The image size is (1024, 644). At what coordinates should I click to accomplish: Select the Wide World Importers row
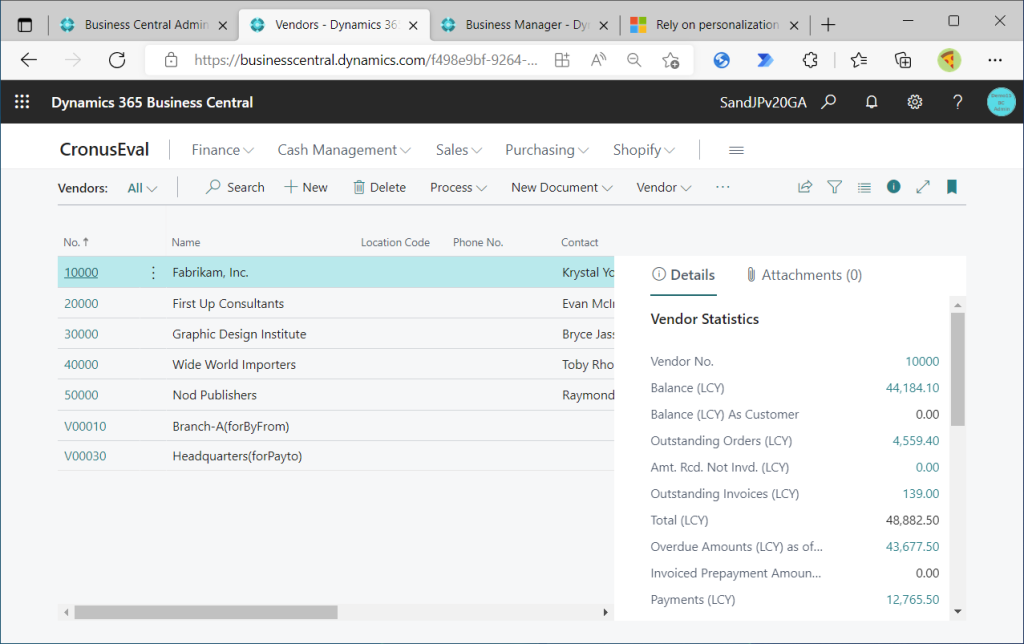[336, 364]
